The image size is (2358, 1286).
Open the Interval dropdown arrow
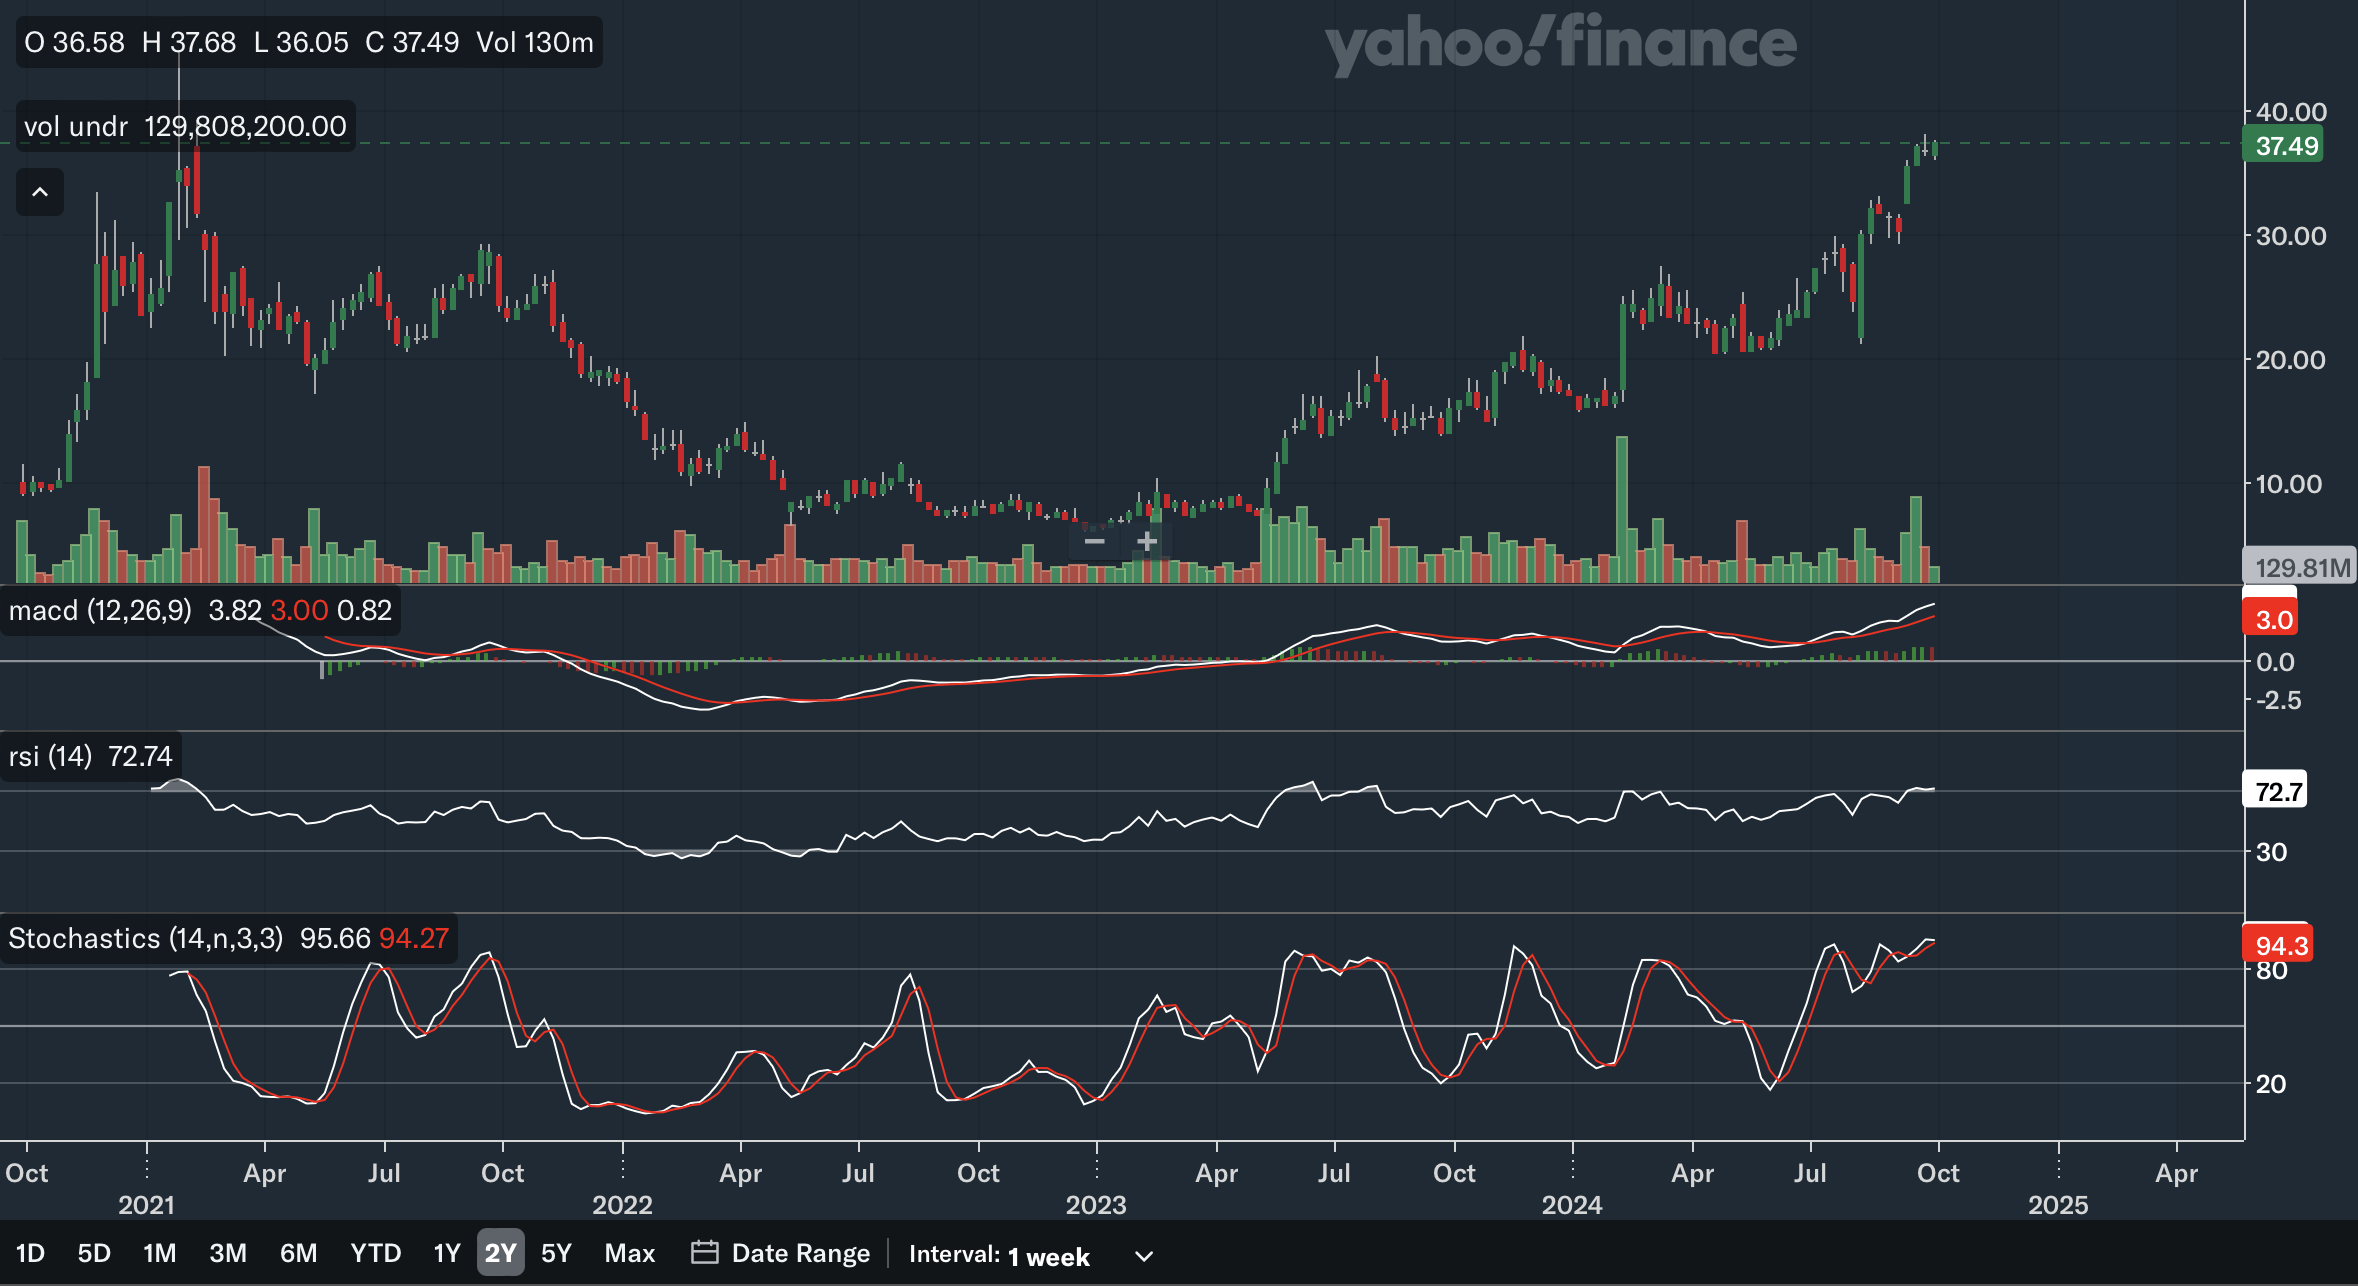[x=1144, y=1256]
